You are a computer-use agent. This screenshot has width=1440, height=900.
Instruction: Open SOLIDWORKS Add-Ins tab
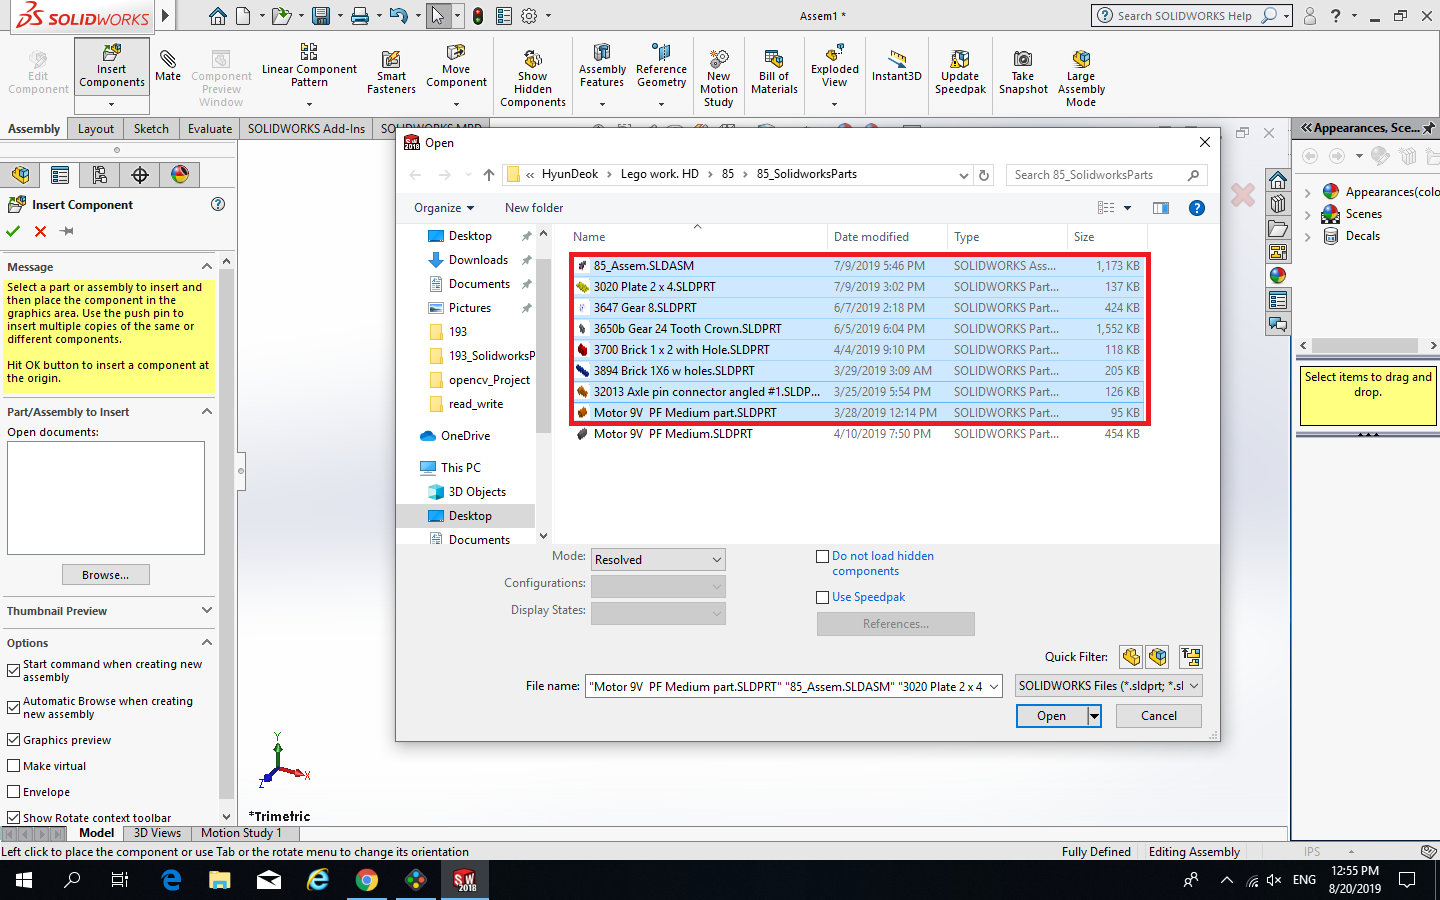306,129
